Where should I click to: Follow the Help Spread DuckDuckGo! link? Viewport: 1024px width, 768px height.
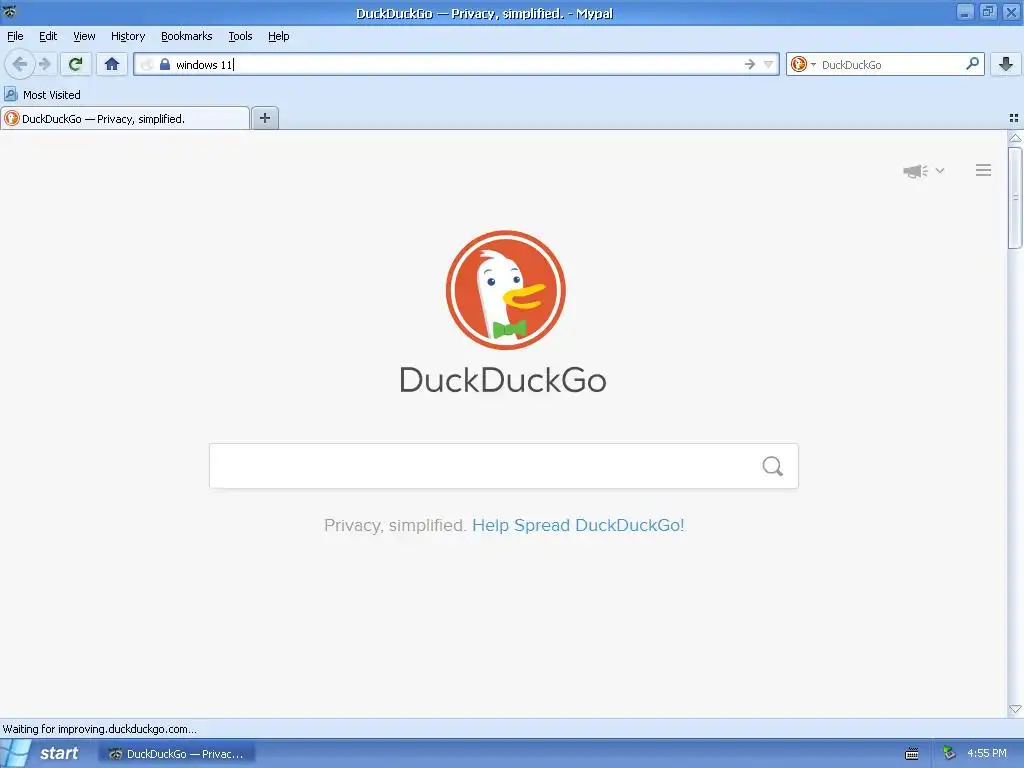coord(578,525)
